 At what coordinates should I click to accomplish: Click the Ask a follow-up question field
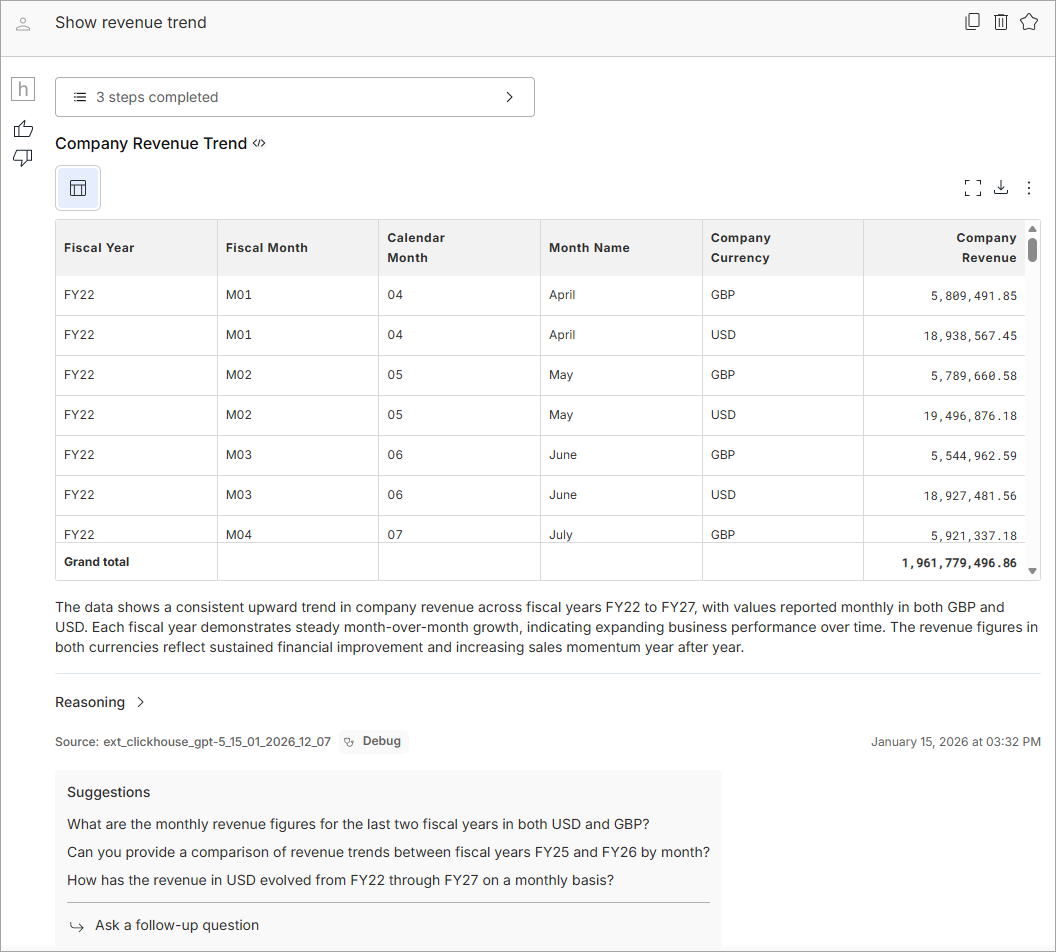click(x=177, y=925)
